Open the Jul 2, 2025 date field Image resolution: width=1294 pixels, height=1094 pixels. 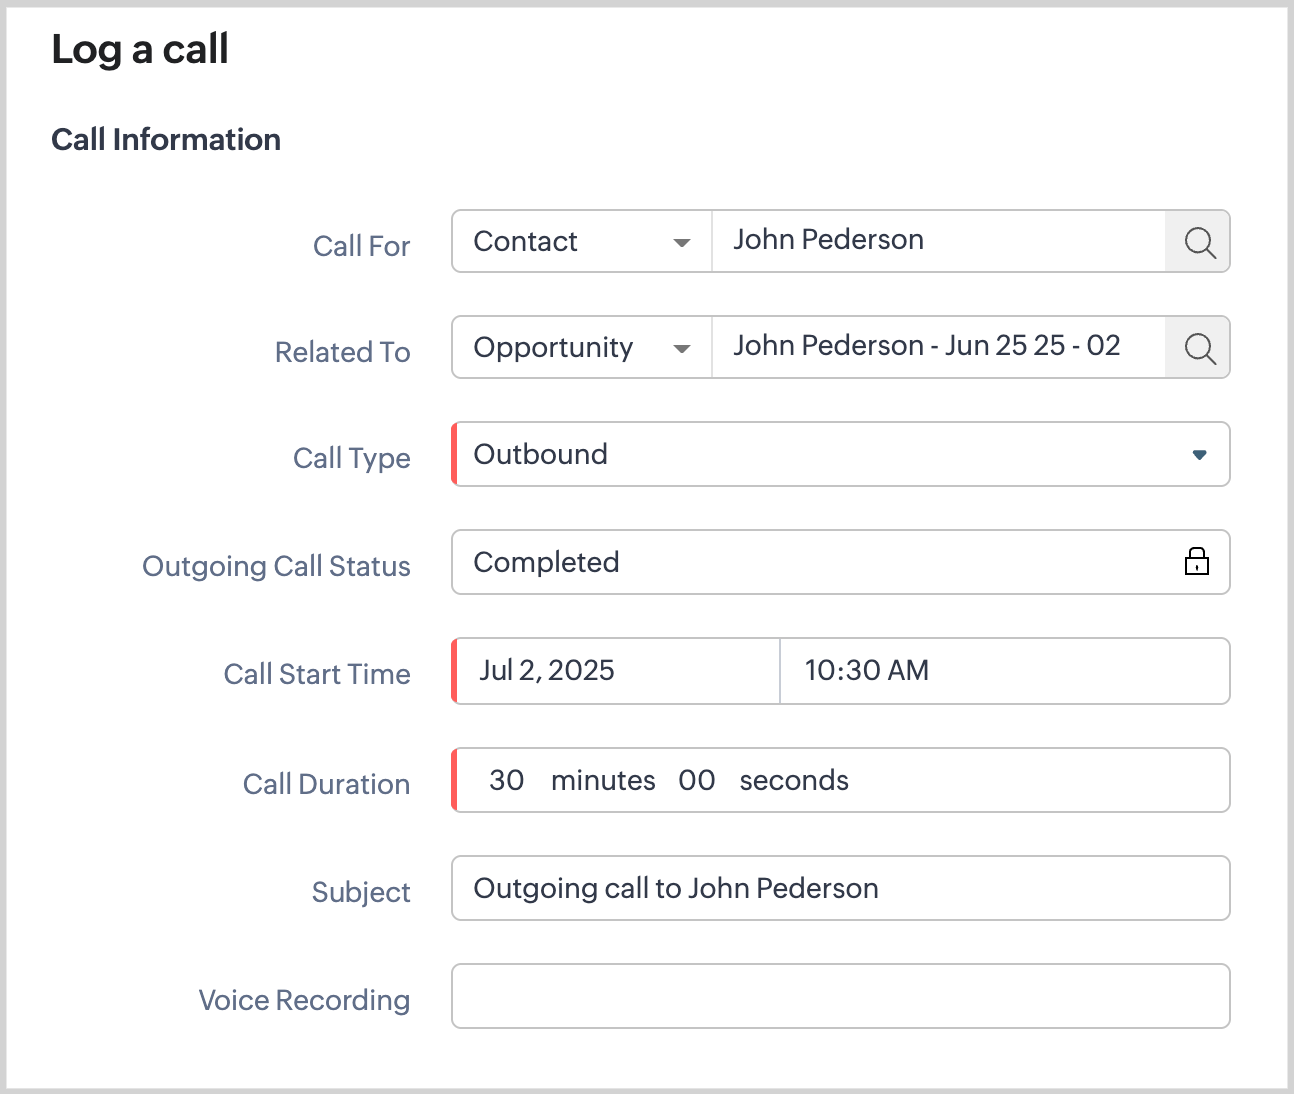(617, 671)
